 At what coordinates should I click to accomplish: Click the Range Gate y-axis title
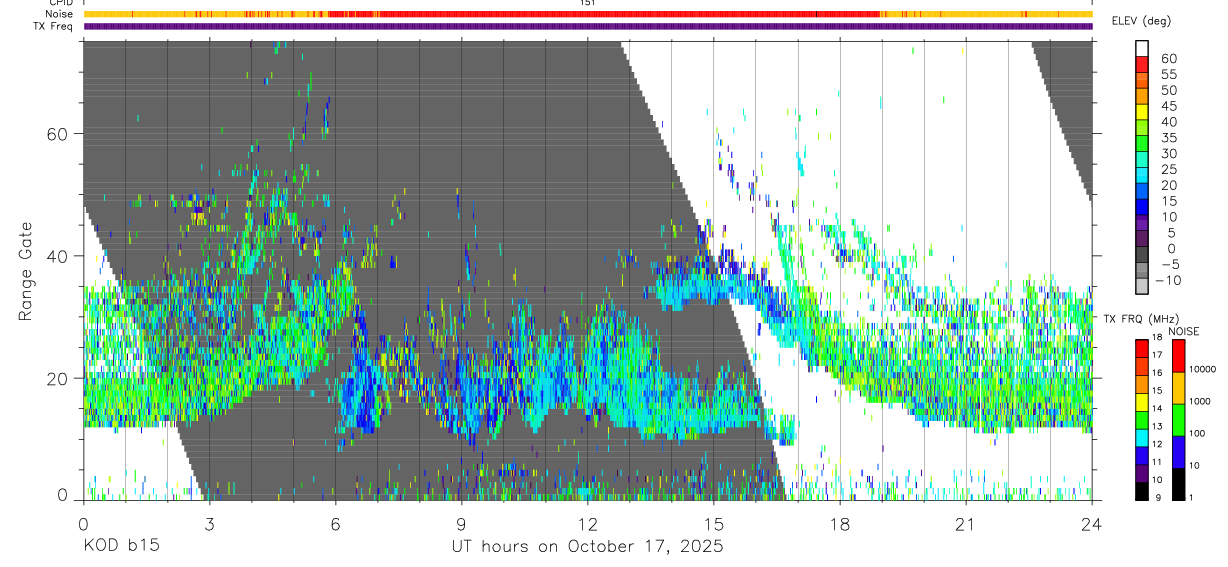coord(26,271)
